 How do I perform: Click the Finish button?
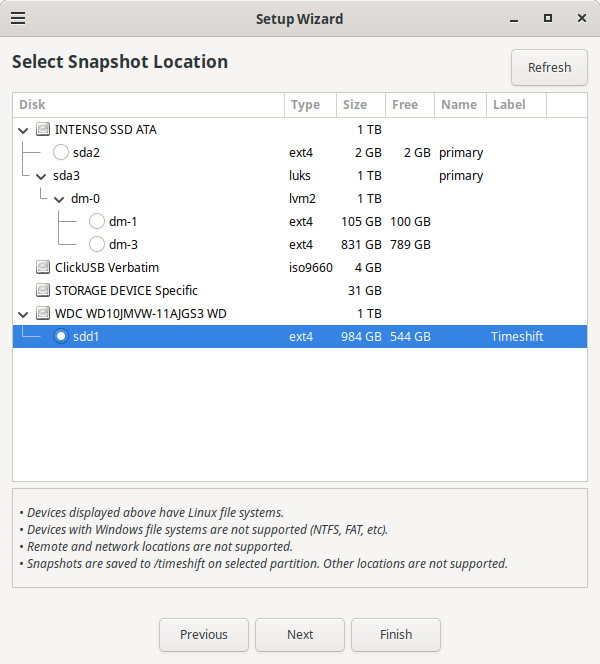click(x=396, y=634)
